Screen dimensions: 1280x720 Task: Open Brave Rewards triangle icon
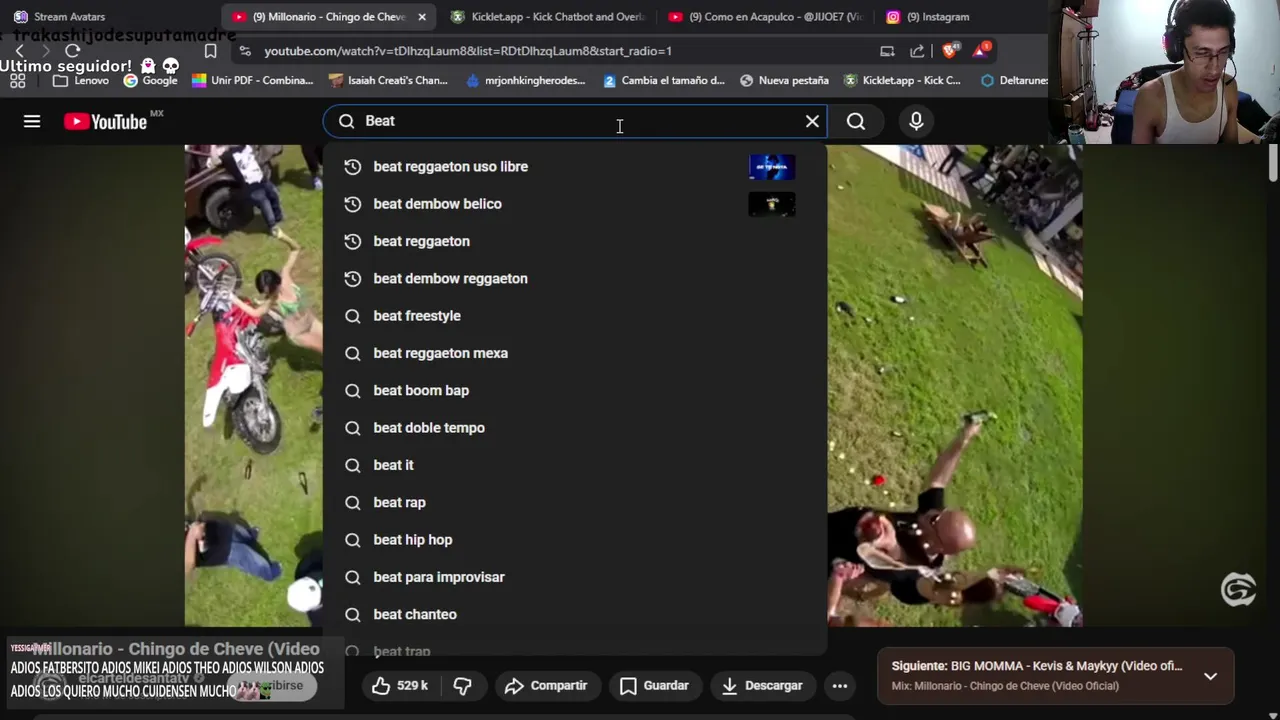pos(983,50)
